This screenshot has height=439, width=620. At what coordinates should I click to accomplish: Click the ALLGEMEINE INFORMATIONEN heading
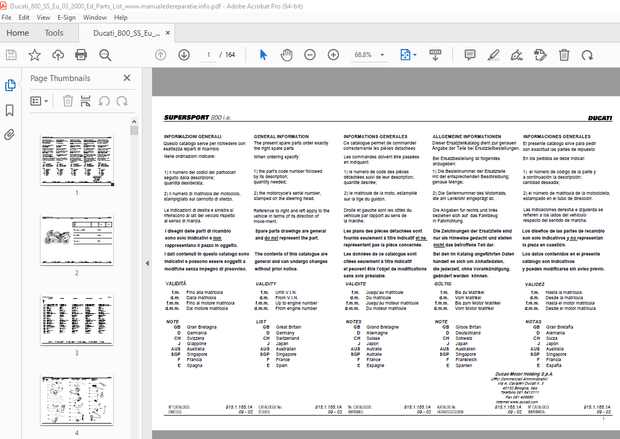467,136
